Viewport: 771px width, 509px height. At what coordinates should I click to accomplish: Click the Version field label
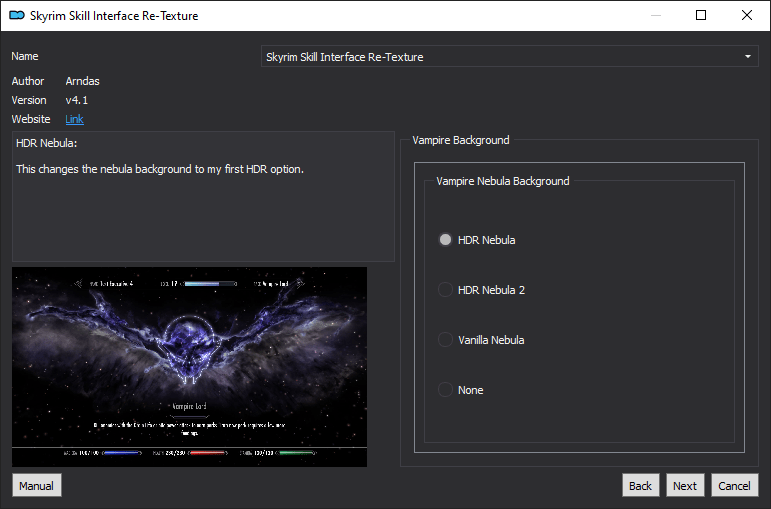pyautogui.click(x=29, y=100)
